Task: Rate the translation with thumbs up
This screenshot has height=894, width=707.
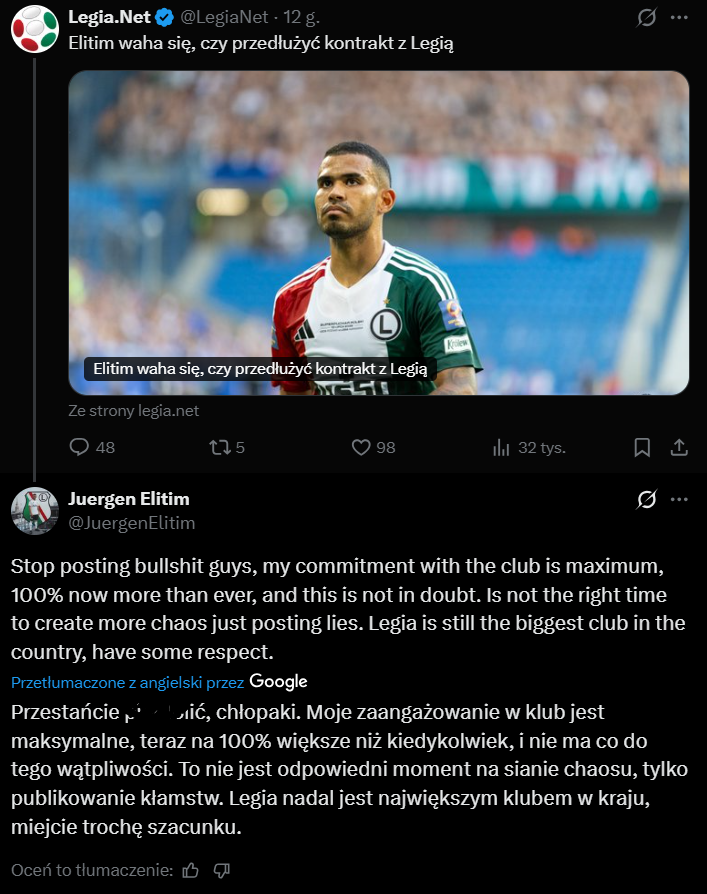Action: click(x=191, y=870)
